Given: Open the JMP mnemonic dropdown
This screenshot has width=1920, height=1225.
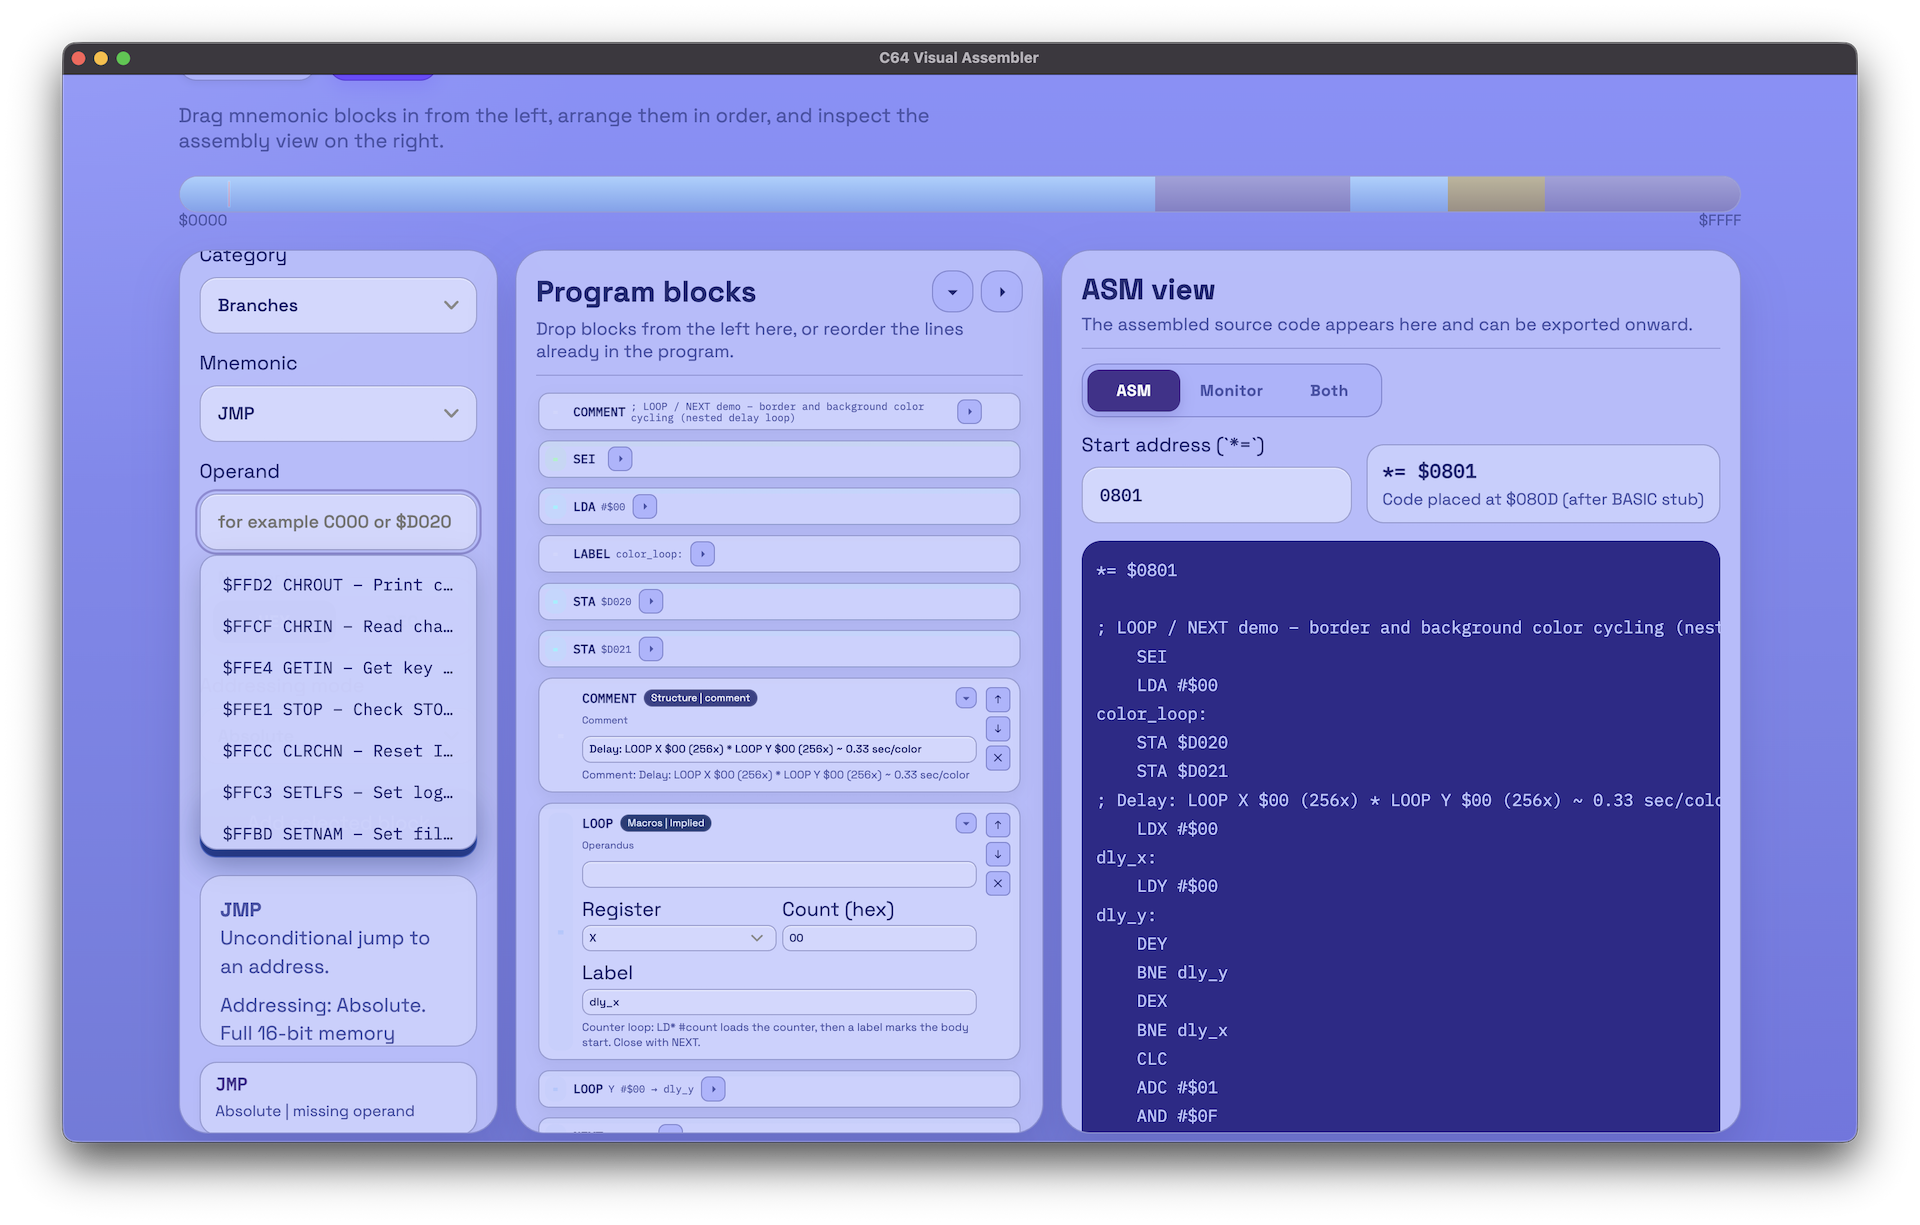Looking at the screenshot, I should click(338, 413).
